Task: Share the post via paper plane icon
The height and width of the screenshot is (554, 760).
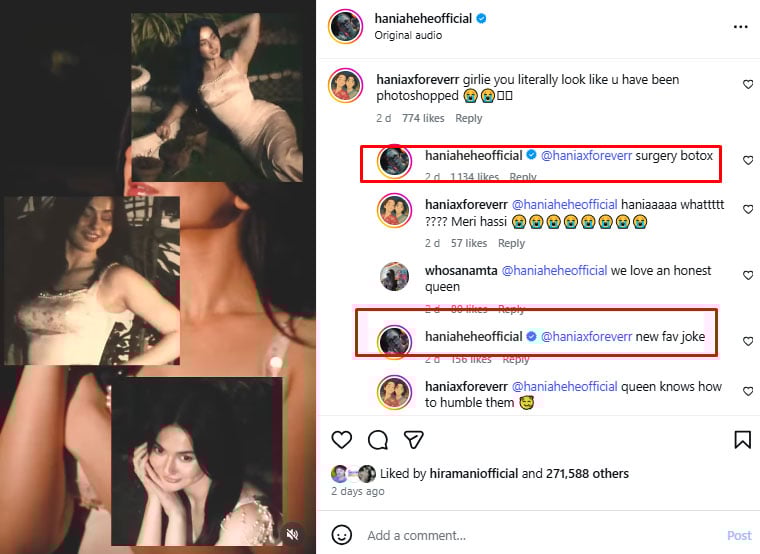Action: coord(412,440)
